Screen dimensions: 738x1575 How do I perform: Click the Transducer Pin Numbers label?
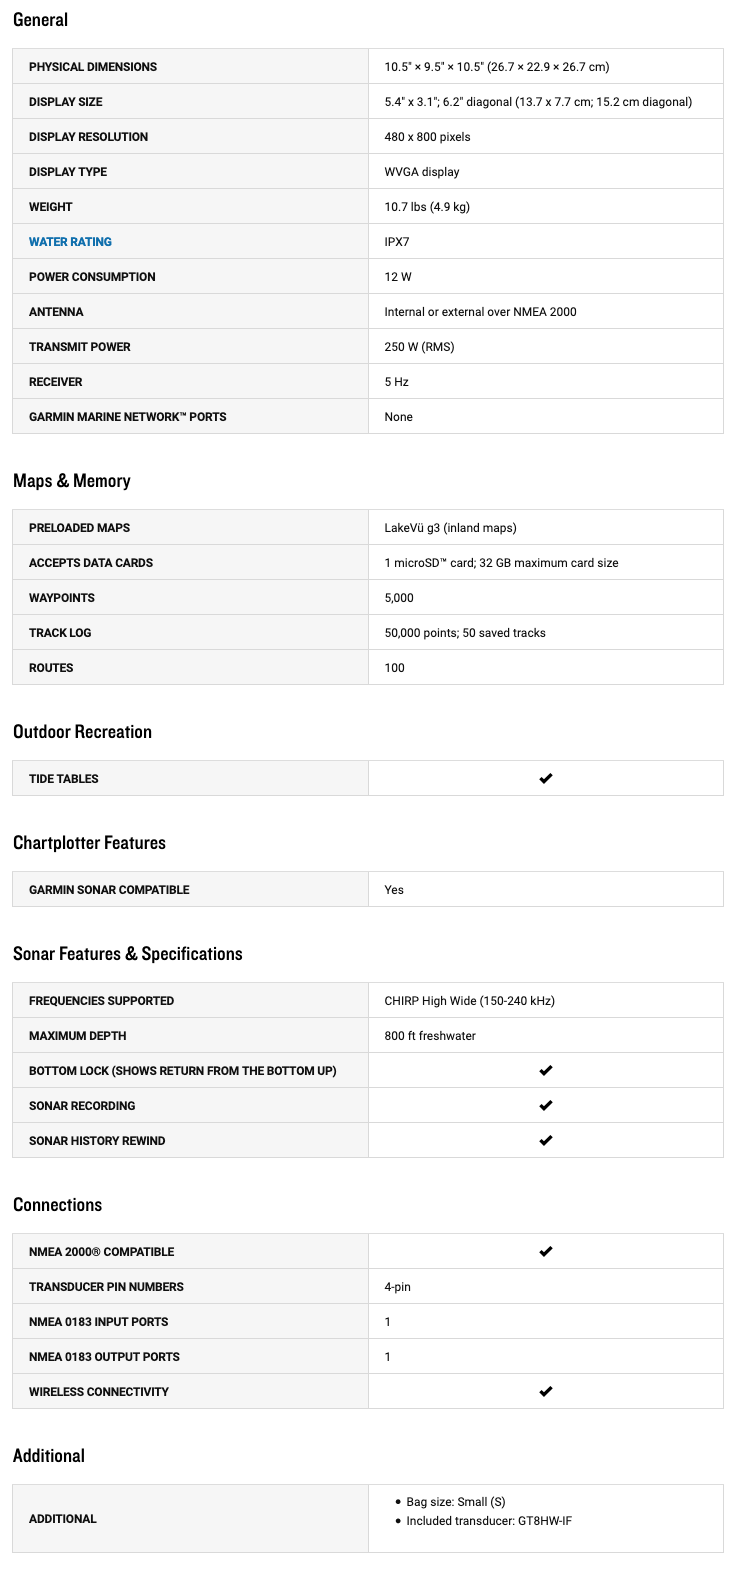(106, 1287)
